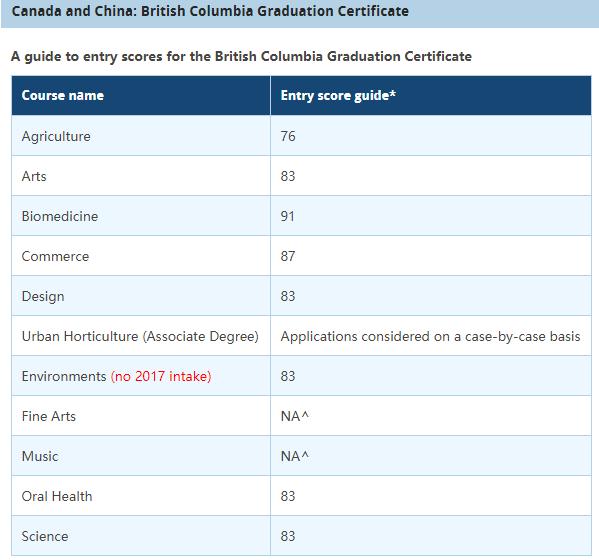
Task: Select the Fine Arts course cell
Action: (x=141, y=416)
